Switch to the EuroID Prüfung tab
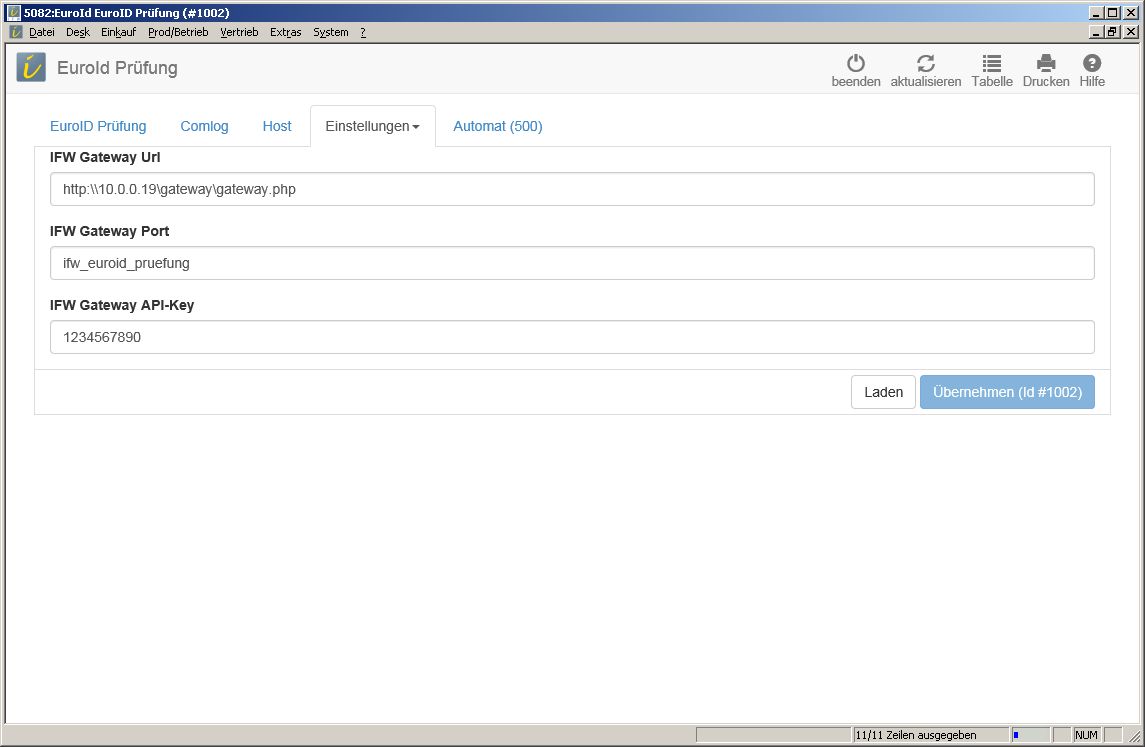The width and height of the screenshot is (1145, 747). tap(98, 126)
